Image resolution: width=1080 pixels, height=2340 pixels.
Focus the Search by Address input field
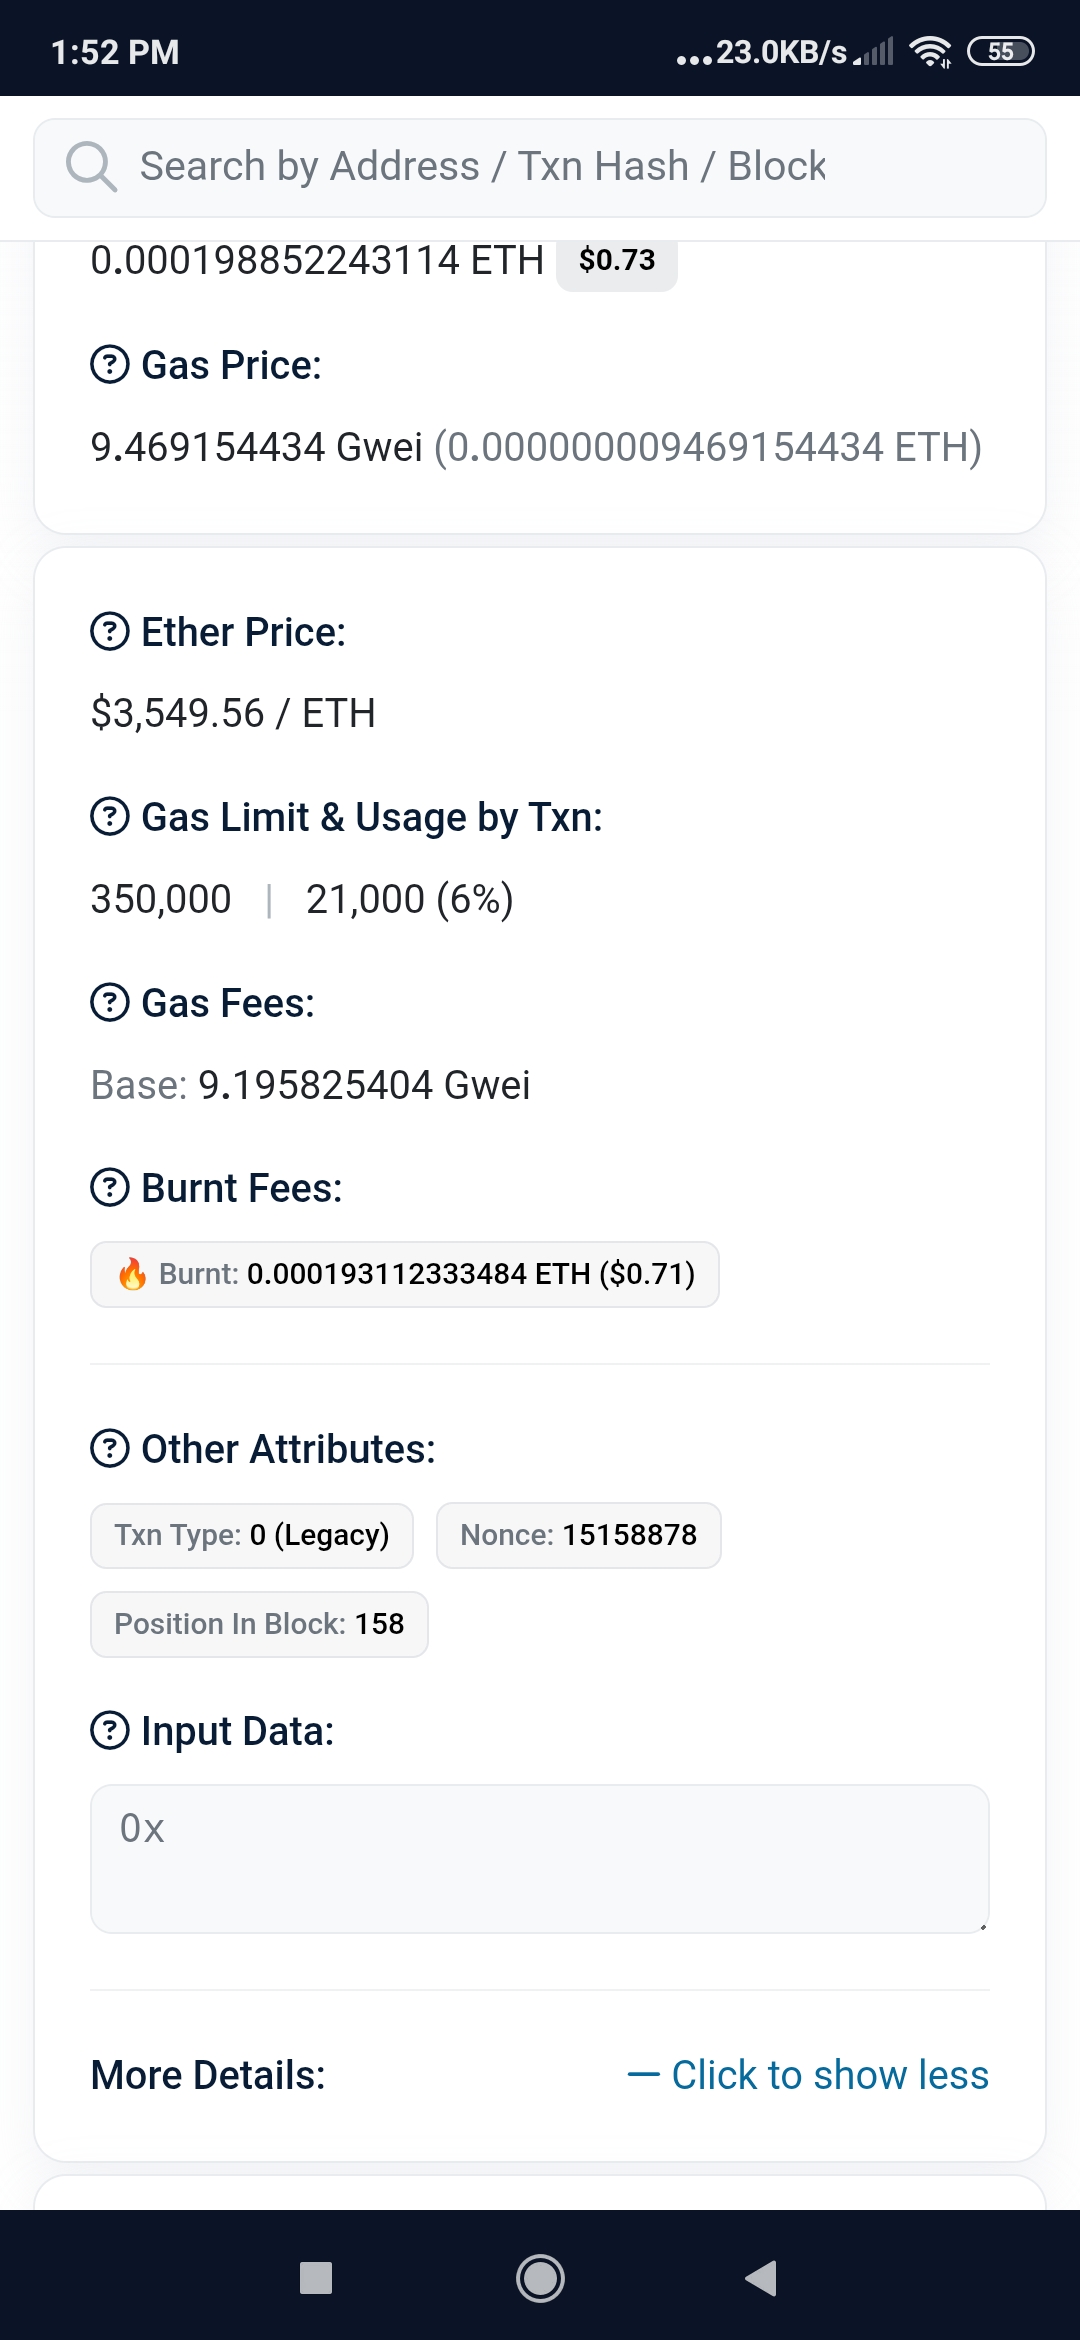[540, 167]
